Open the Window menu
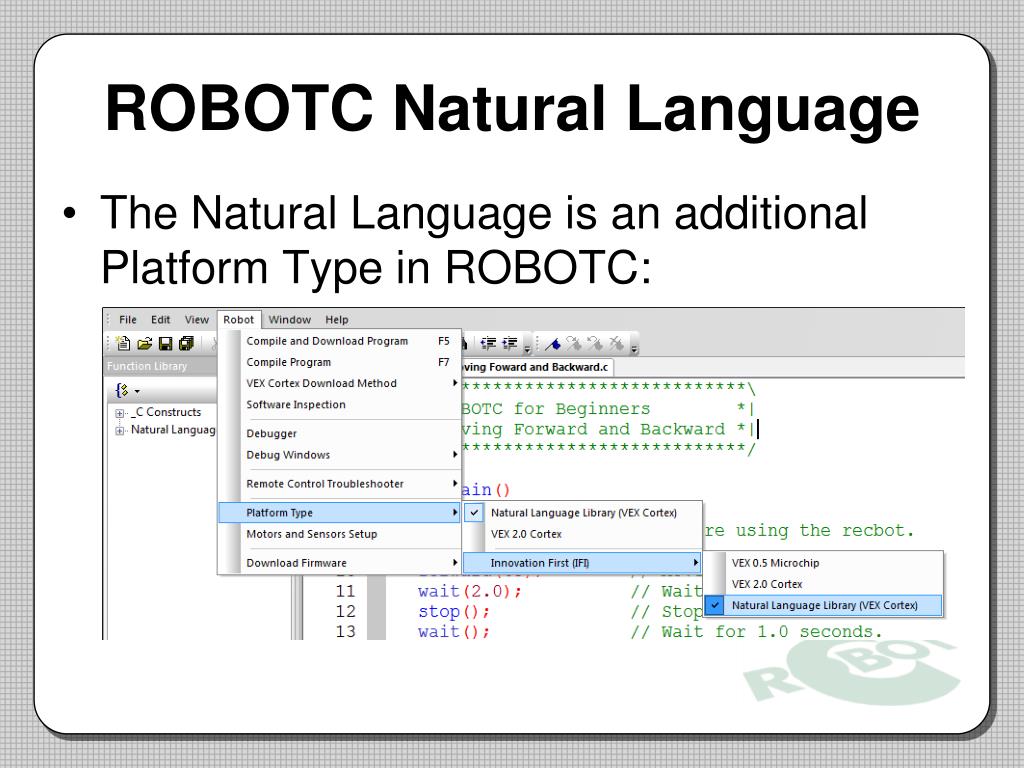Screen dimensions: 1024x768 point(290,320)
